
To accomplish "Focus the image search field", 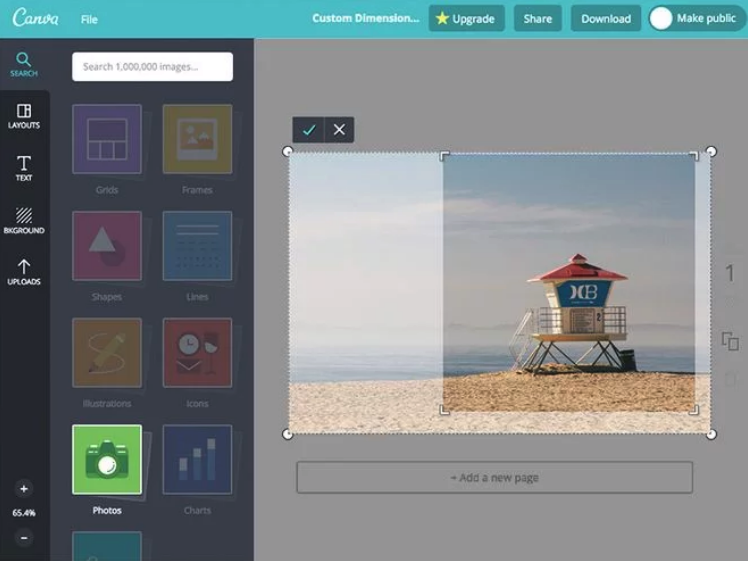I will point(152,67).
